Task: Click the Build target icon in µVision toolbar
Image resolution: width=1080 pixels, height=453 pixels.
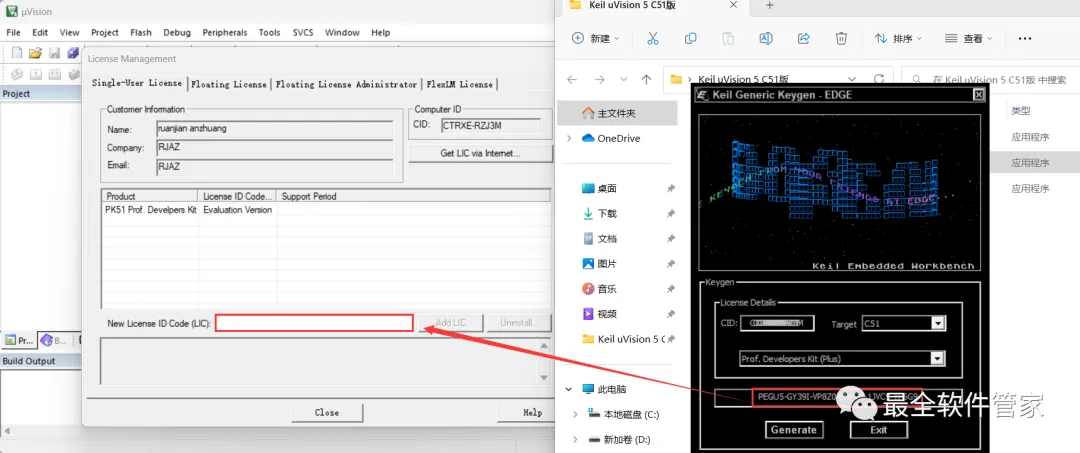Action: (x=36, y=74)
